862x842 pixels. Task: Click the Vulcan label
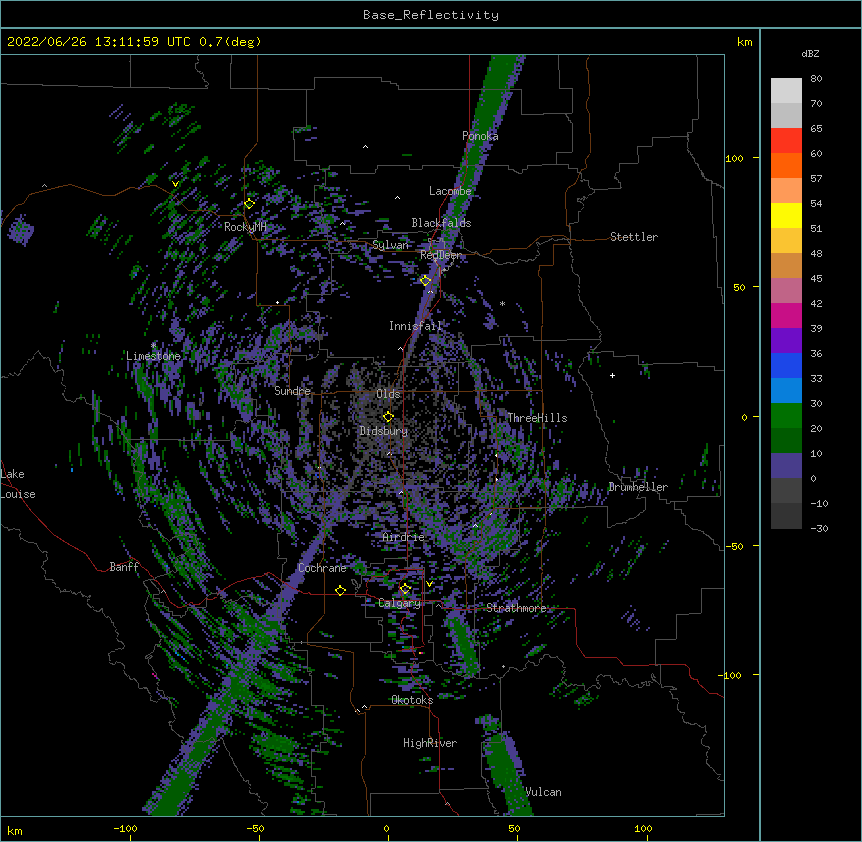click(x=543, y=792)
